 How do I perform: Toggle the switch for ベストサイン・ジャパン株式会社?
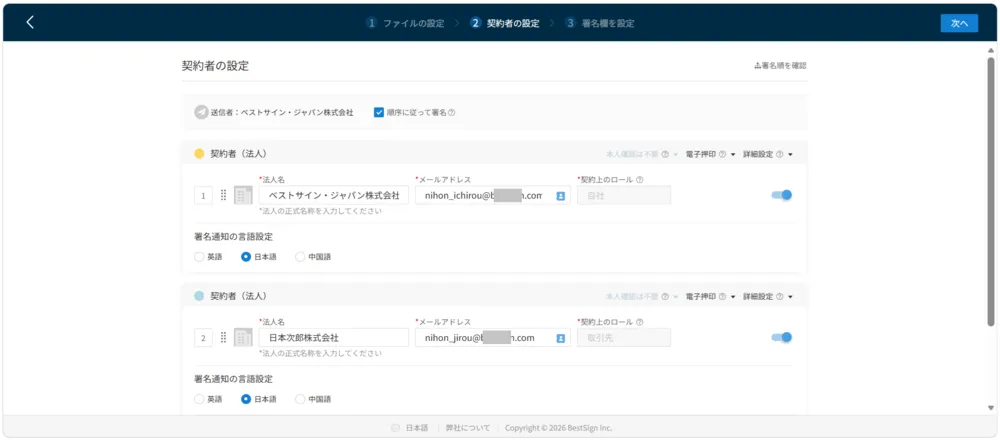[x=781, y=195]
